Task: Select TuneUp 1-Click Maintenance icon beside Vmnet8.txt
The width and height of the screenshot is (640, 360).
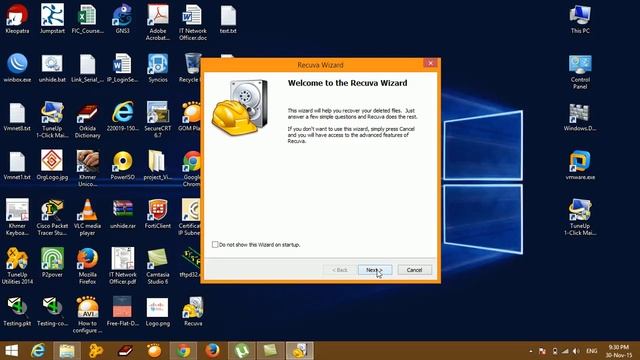Action: tap(52, 120)
